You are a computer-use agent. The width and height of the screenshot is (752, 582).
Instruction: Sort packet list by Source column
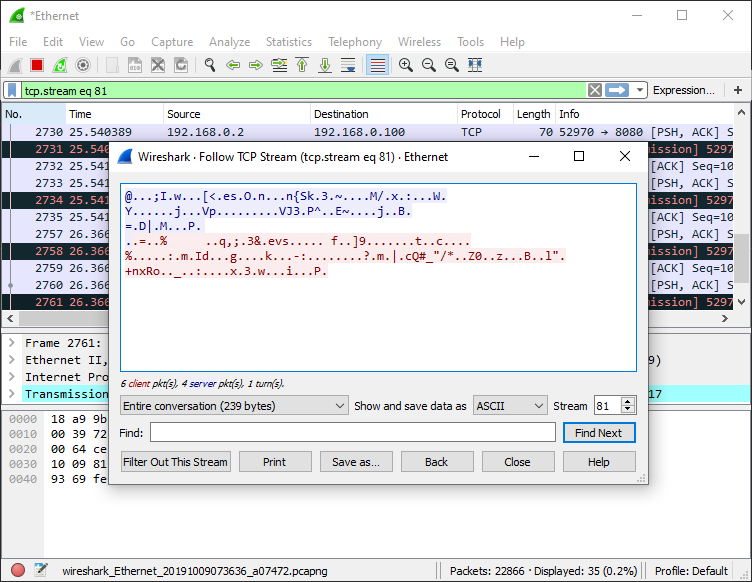(236, 114)
